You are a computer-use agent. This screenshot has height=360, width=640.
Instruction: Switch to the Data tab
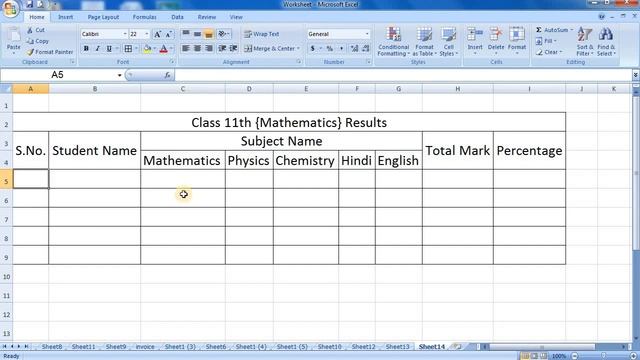click(177, 17)
